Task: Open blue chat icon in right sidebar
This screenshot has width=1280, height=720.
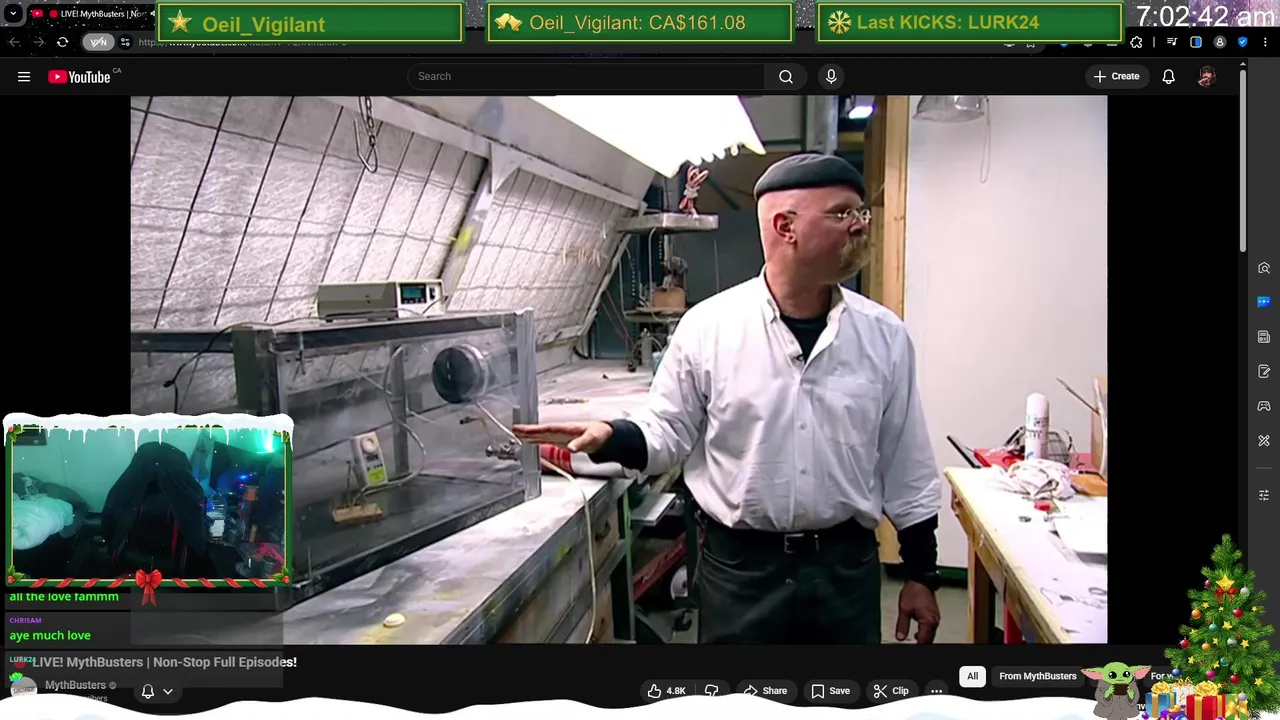Action: click(x=1264, y=302)
